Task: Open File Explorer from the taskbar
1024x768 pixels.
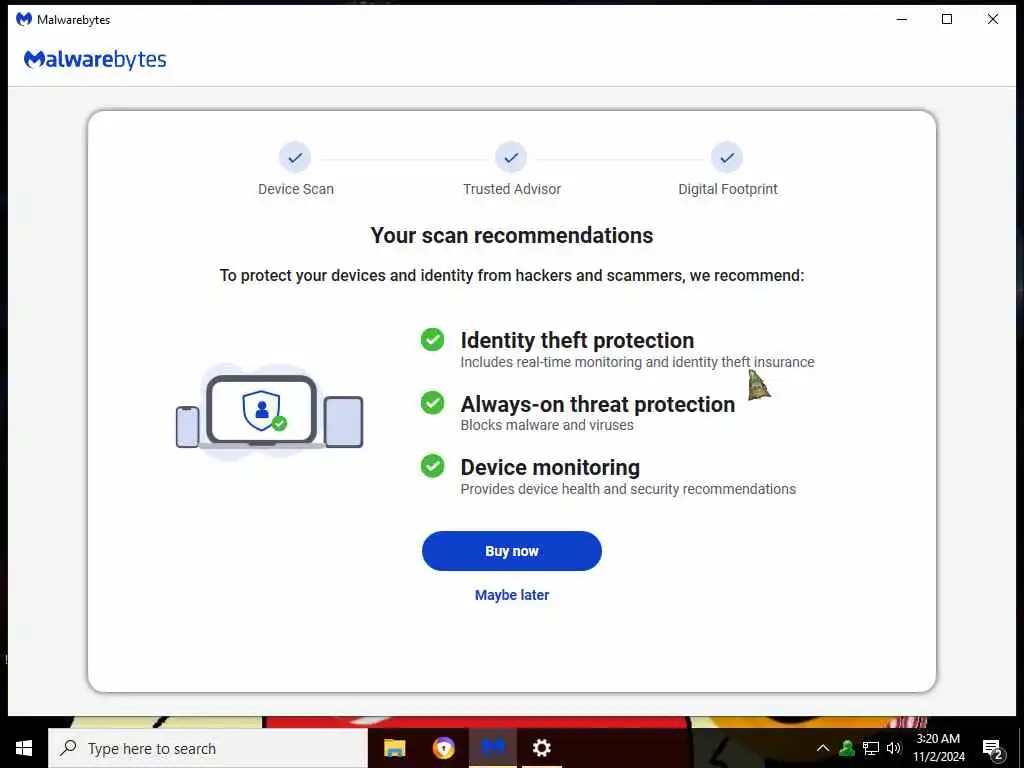Action: [394, 748]
